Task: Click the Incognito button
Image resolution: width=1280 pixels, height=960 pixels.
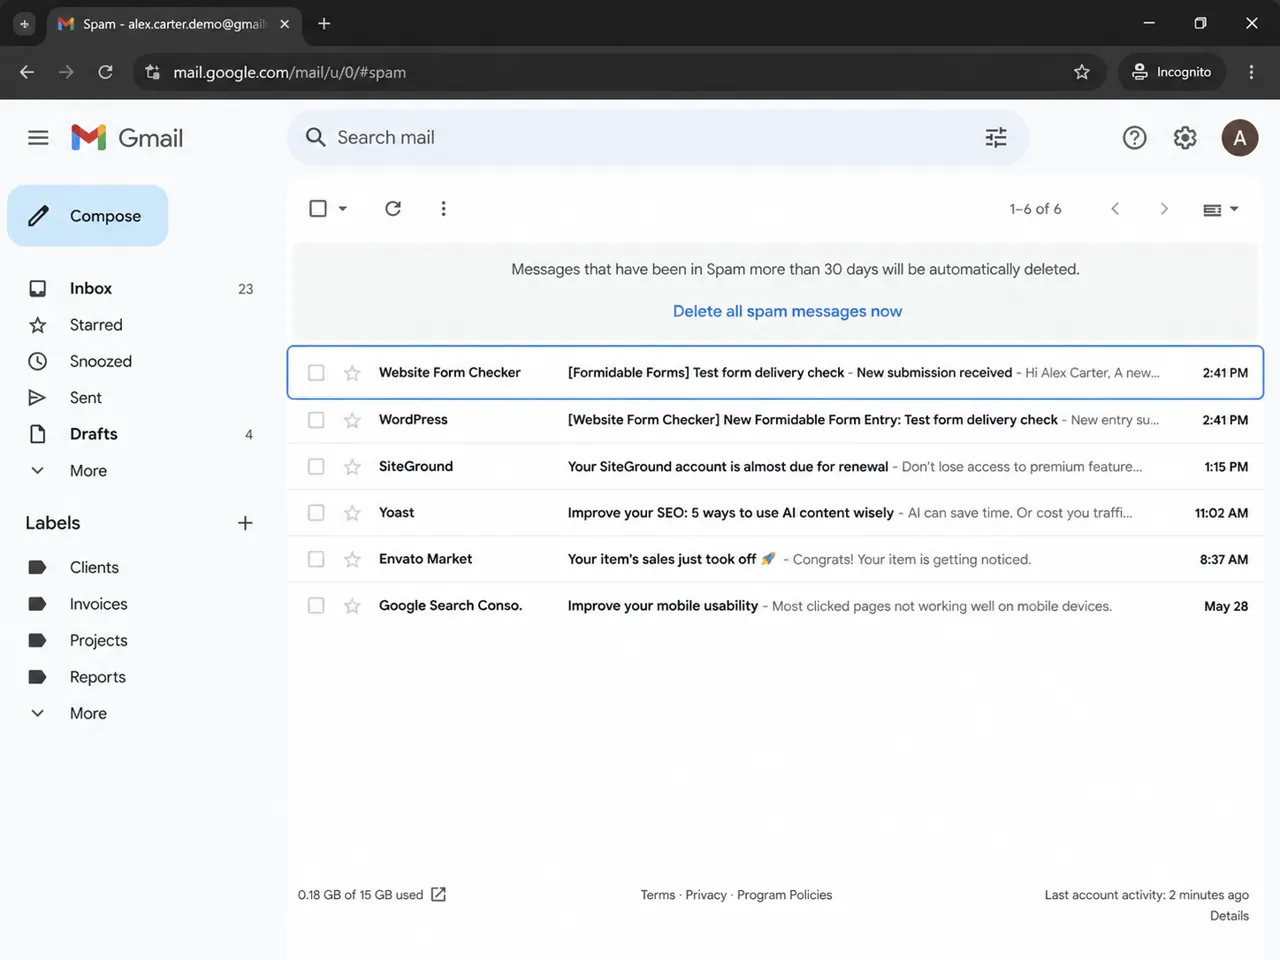Action: pos(1171,72)
